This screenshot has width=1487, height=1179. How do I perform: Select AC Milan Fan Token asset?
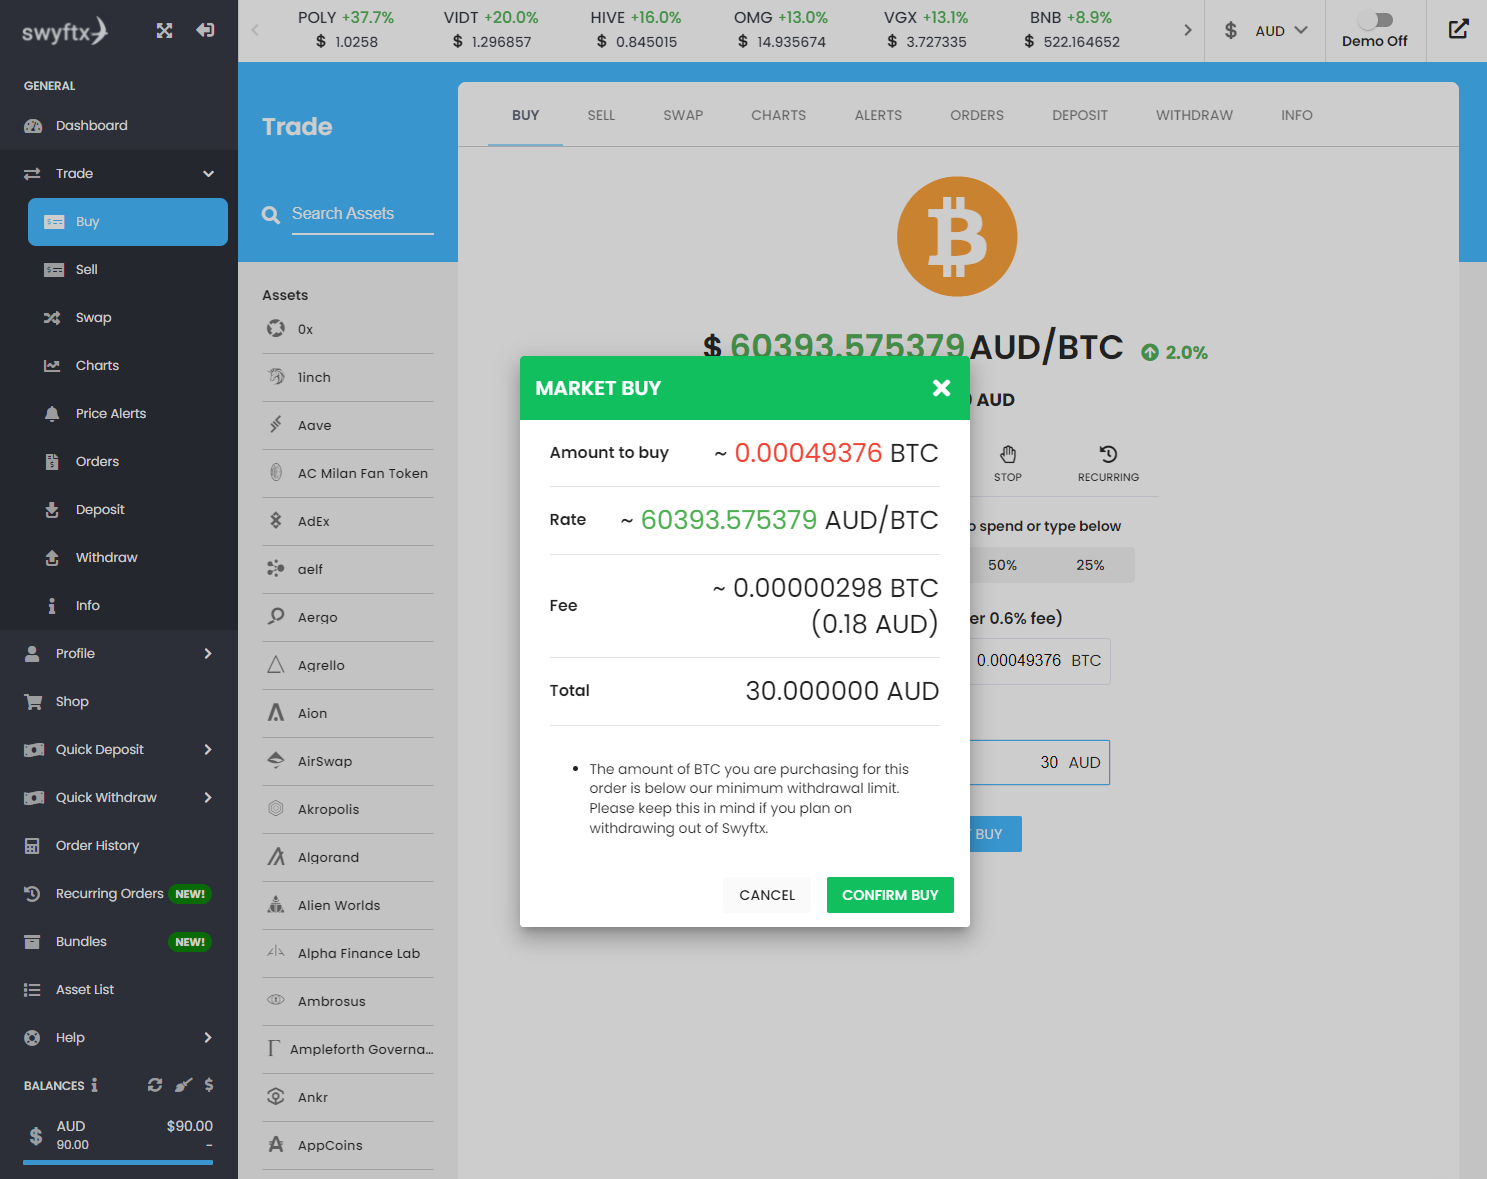point(348,474)
